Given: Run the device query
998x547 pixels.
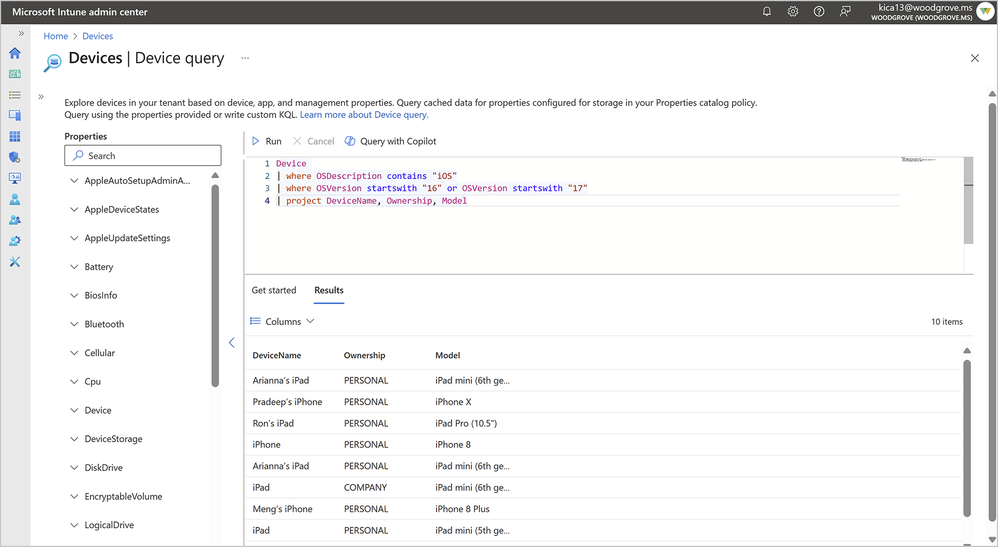Looking at the screenshot, I should [x=267, y=142].
